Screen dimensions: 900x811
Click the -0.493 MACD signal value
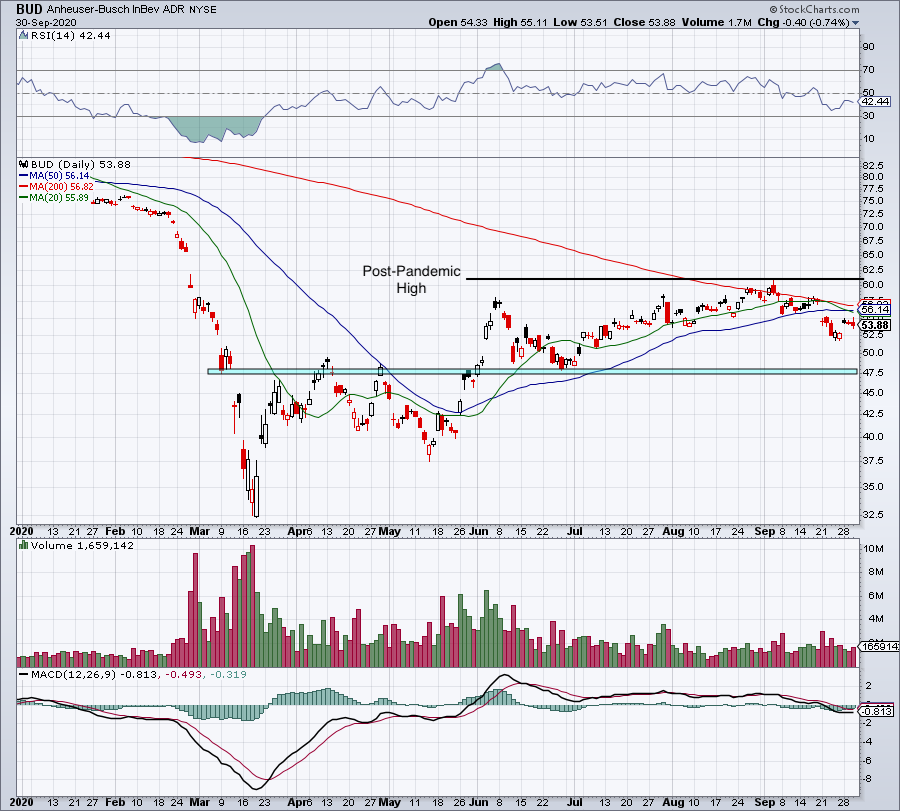pos(184,674)
